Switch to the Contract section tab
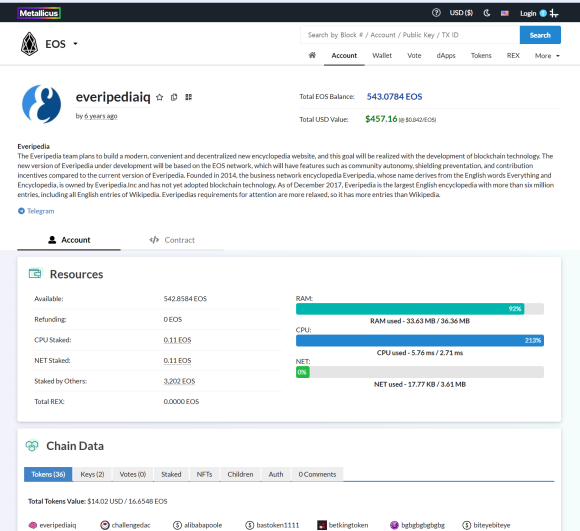This screenshot has height=531, width=580. click(172, 240)
